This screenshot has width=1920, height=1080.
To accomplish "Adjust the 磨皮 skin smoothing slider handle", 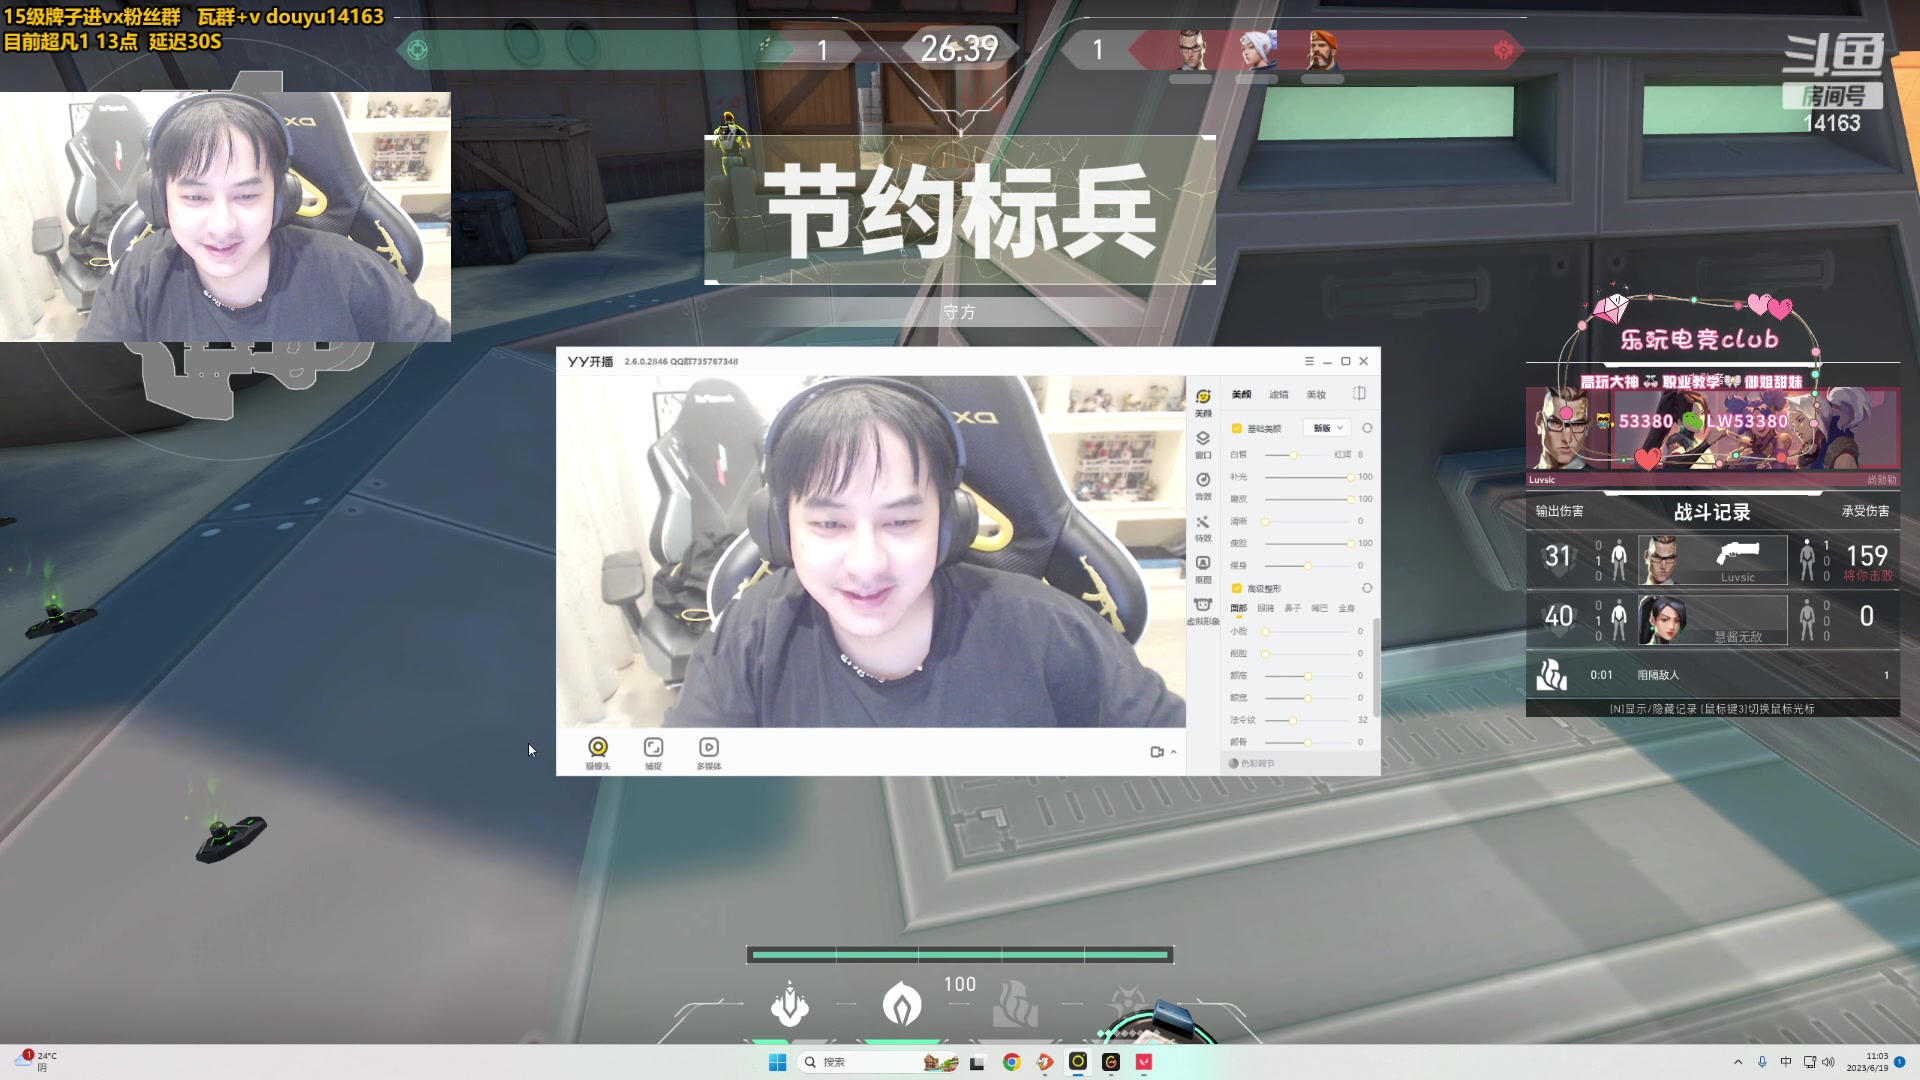I will tap(1350, 499).
